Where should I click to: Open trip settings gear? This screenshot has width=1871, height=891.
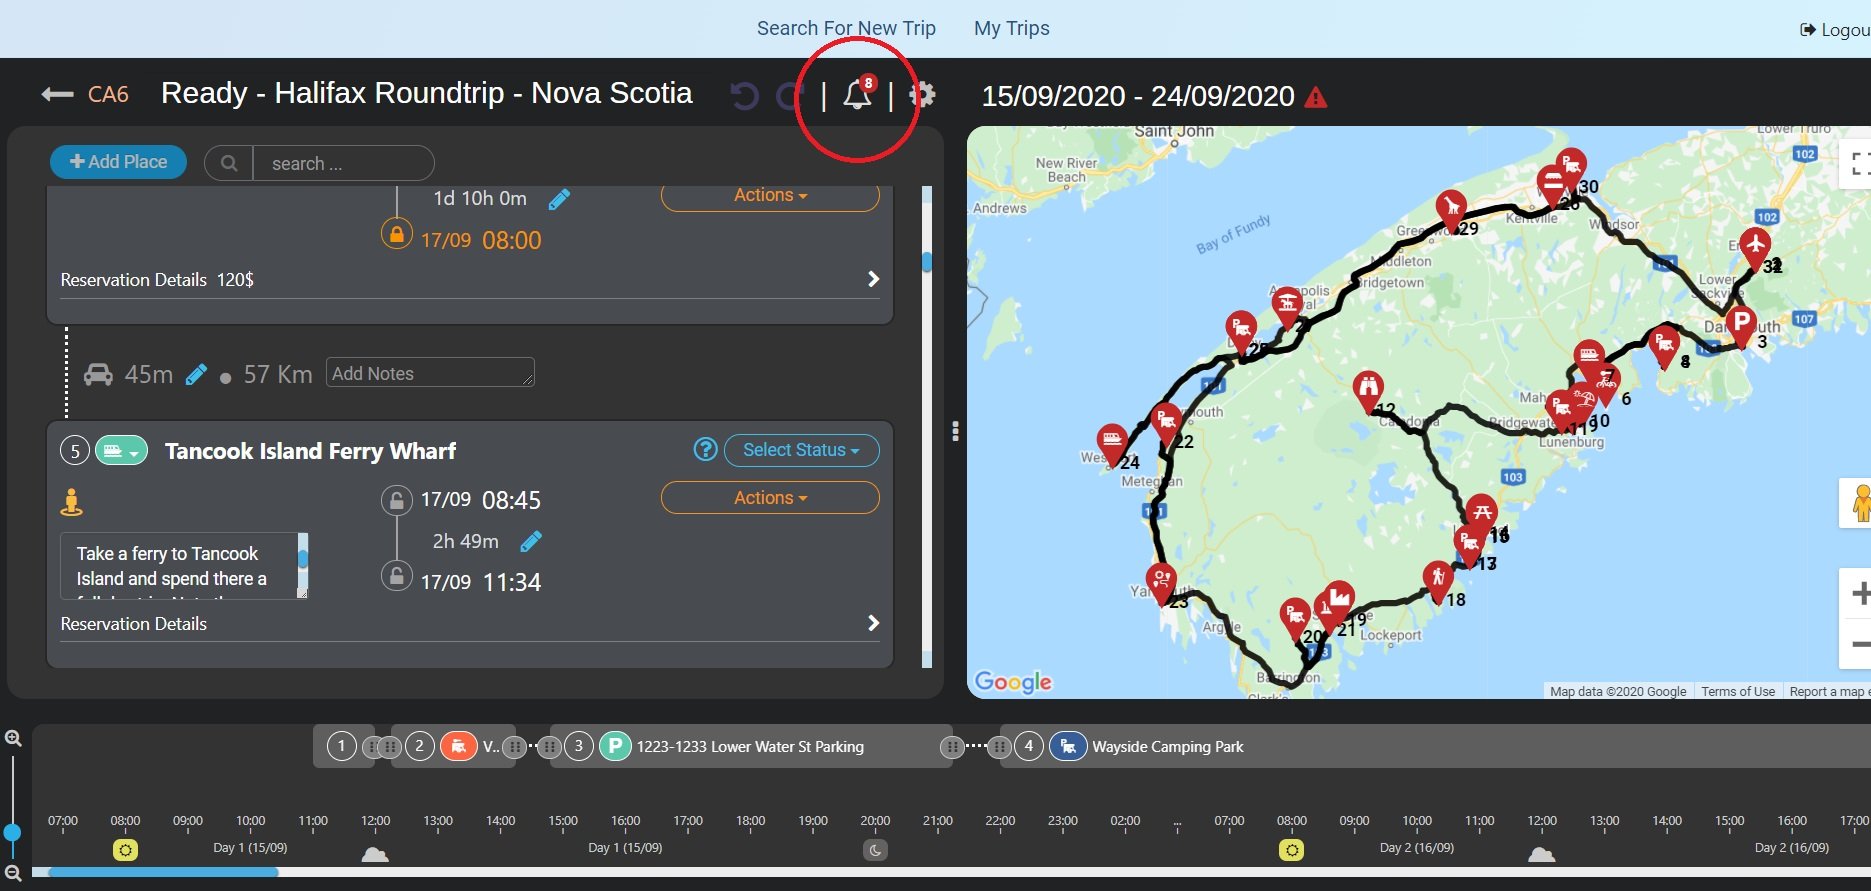[x=922, y=95]
